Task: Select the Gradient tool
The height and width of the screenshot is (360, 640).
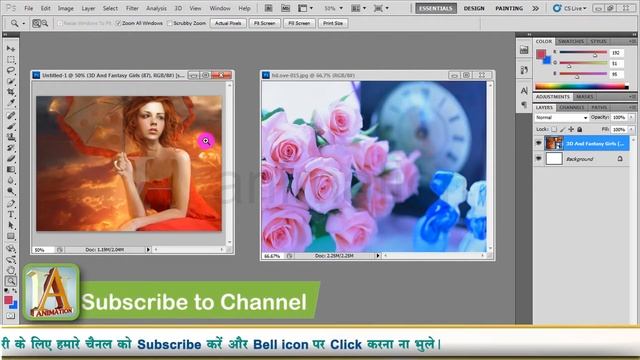Action: point(11,169)
